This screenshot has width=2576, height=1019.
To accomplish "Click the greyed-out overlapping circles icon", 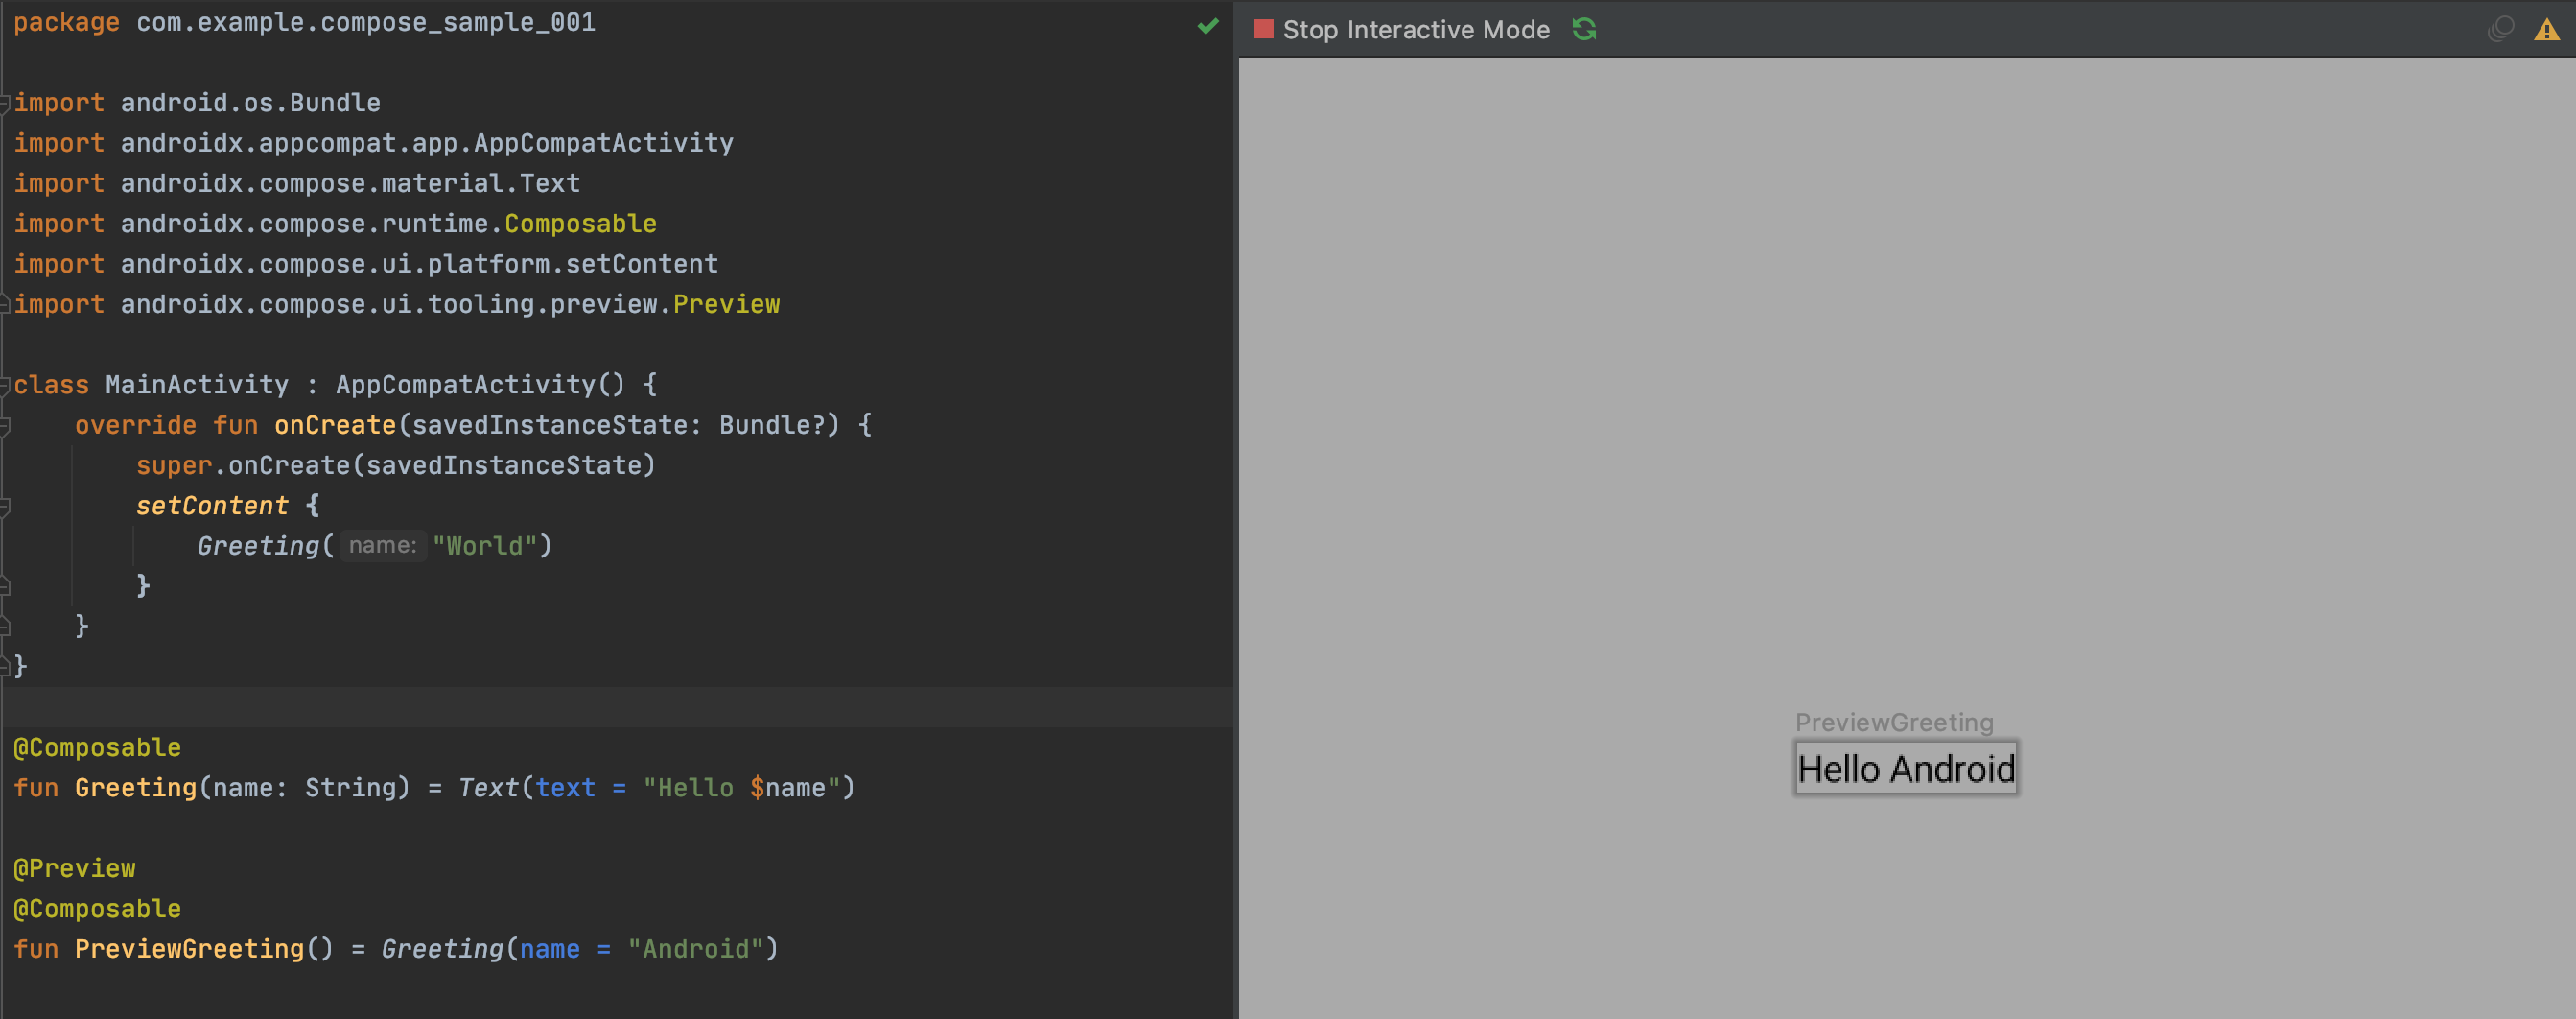I will pyautogui.click(x=2500, y=29).
